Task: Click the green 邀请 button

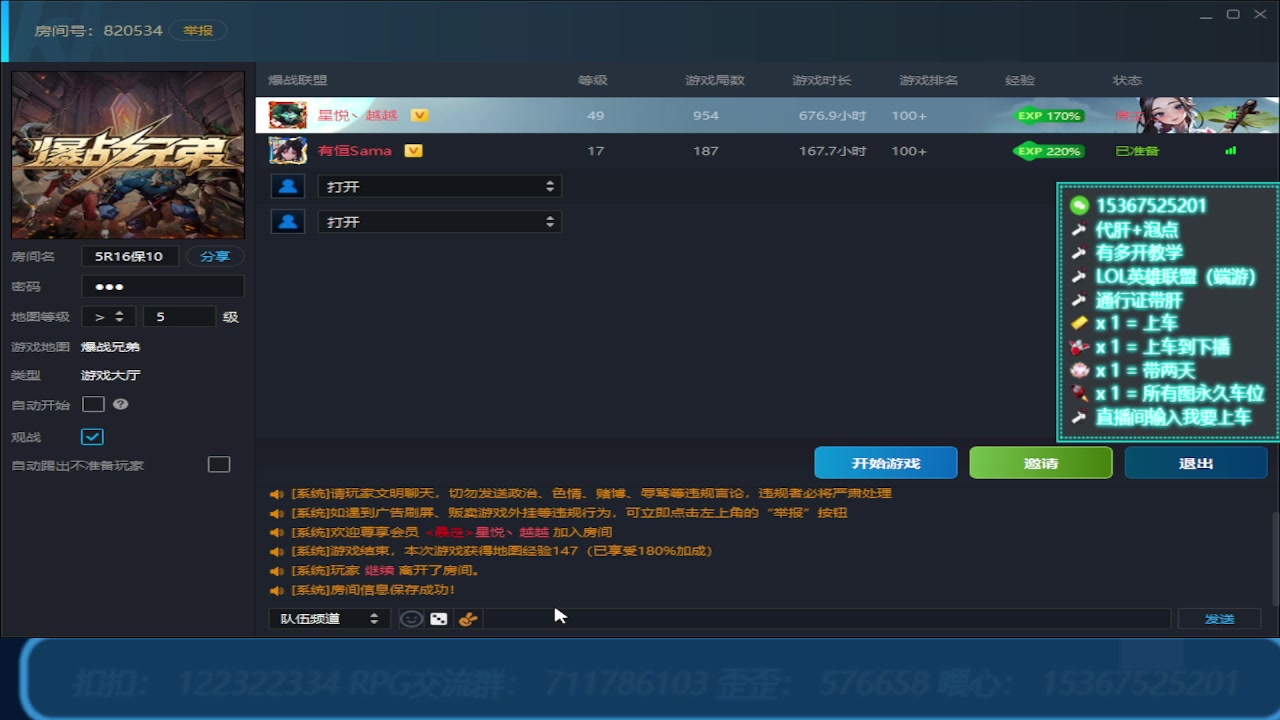Action: [x=1041, y=463]
